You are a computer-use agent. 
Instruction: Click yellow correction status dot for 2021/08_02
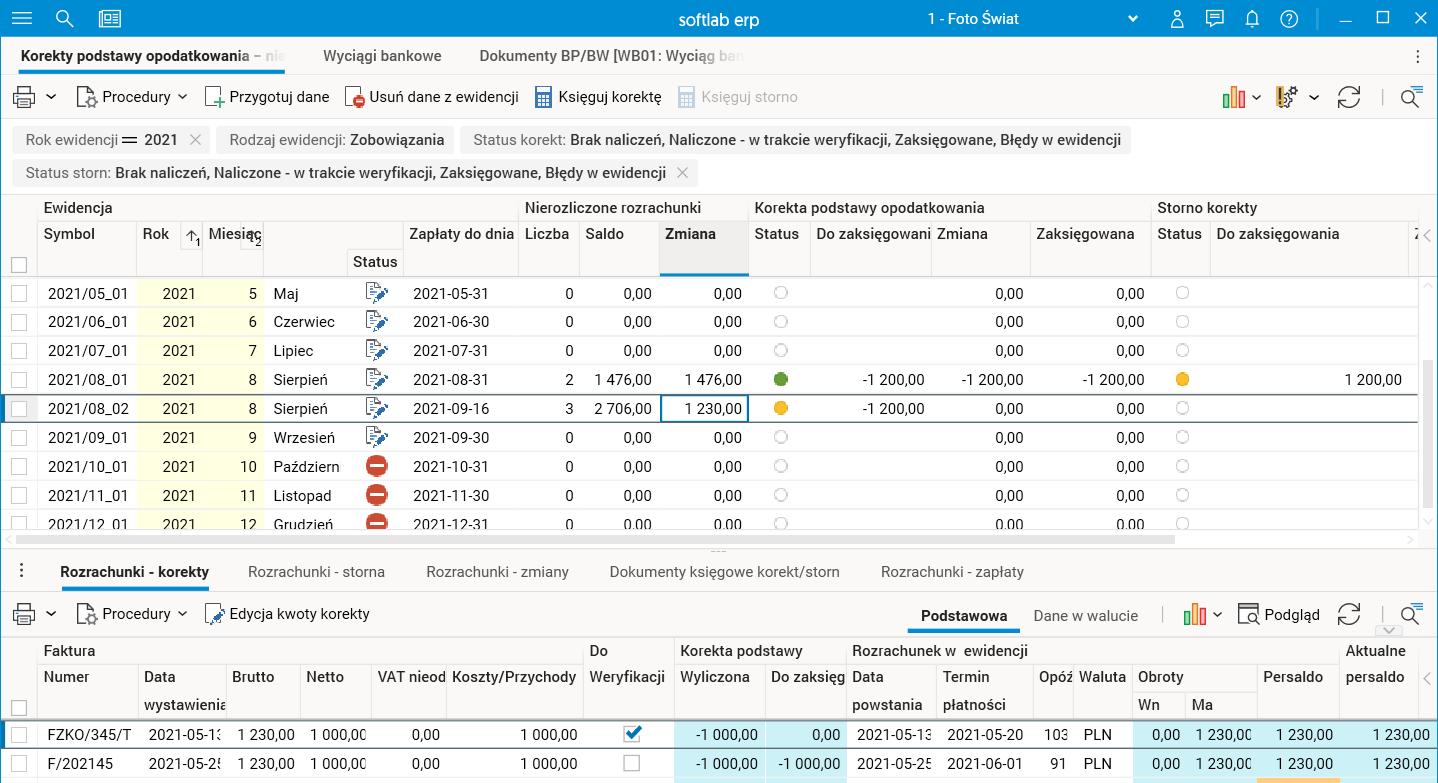(x=781, y=408)
